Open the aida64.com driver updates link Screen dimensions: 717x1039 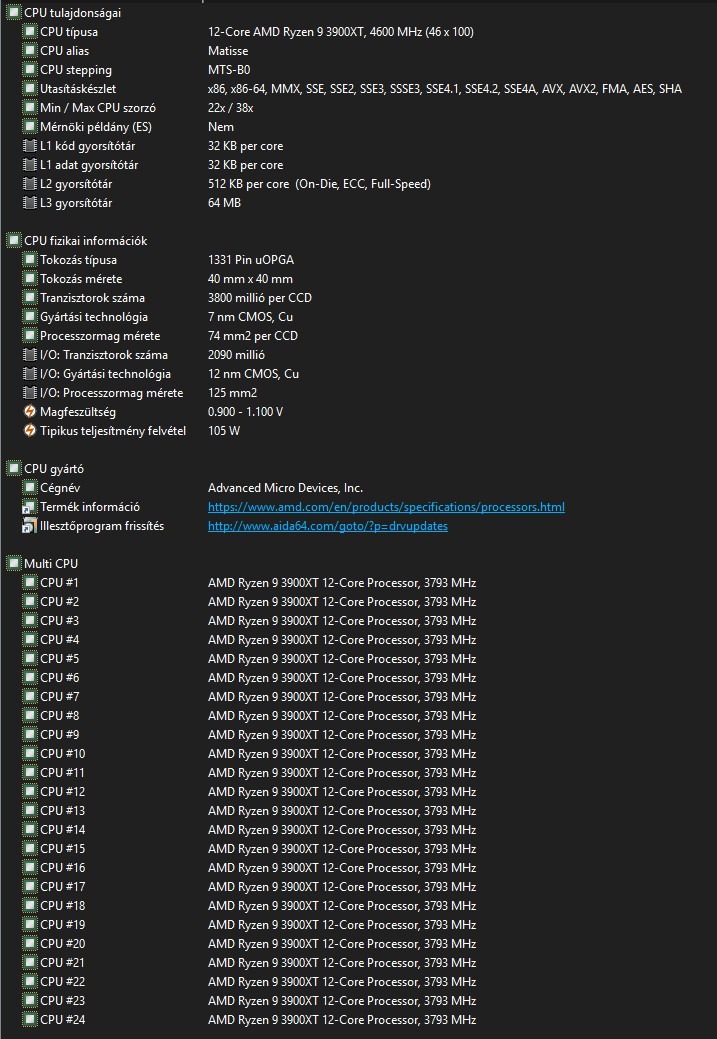point(327,526)
